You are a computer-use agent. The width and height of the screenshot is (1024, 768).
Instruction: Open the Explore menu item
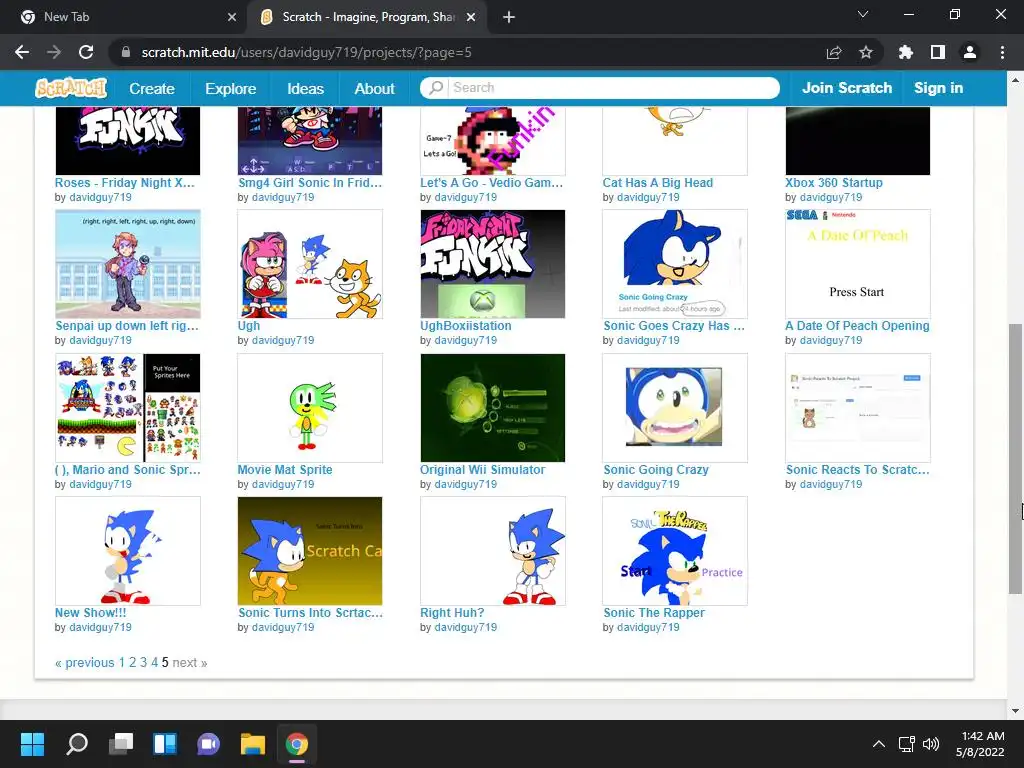[x=231, y=88]
